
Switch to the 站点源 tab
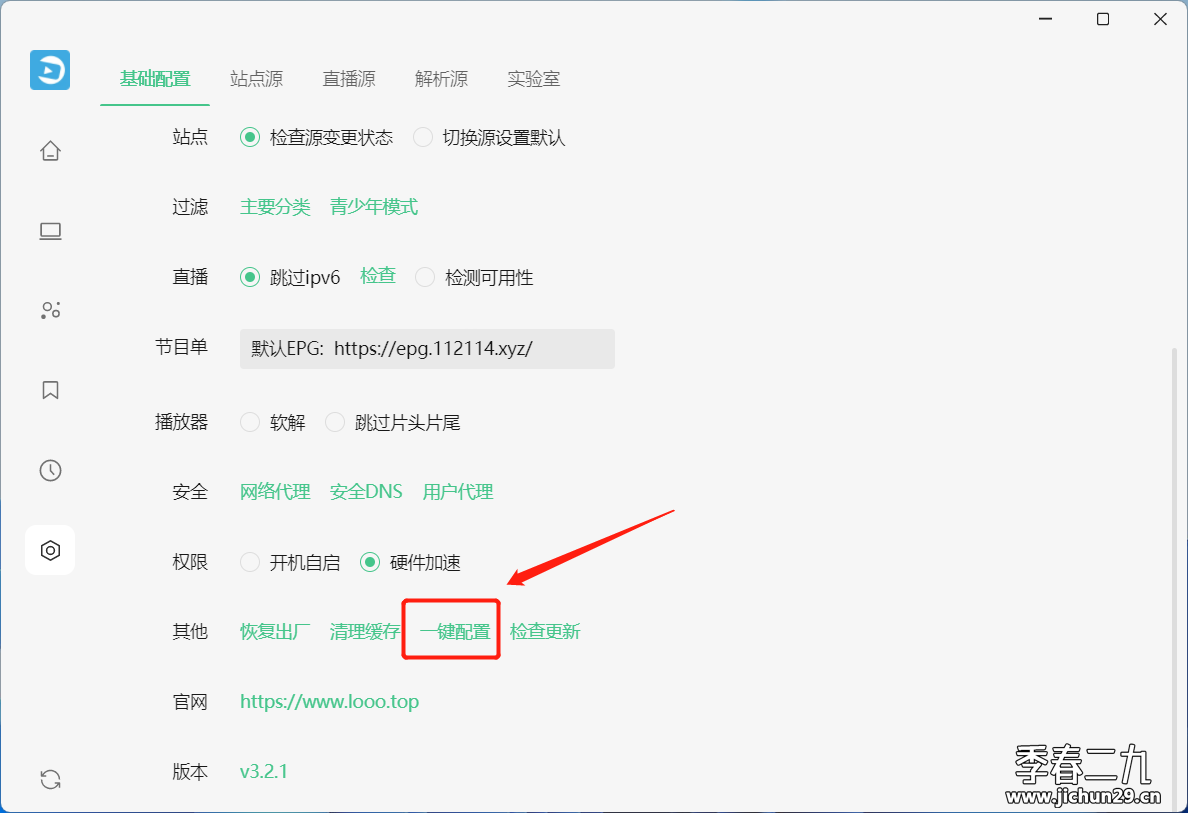(257, 79)
